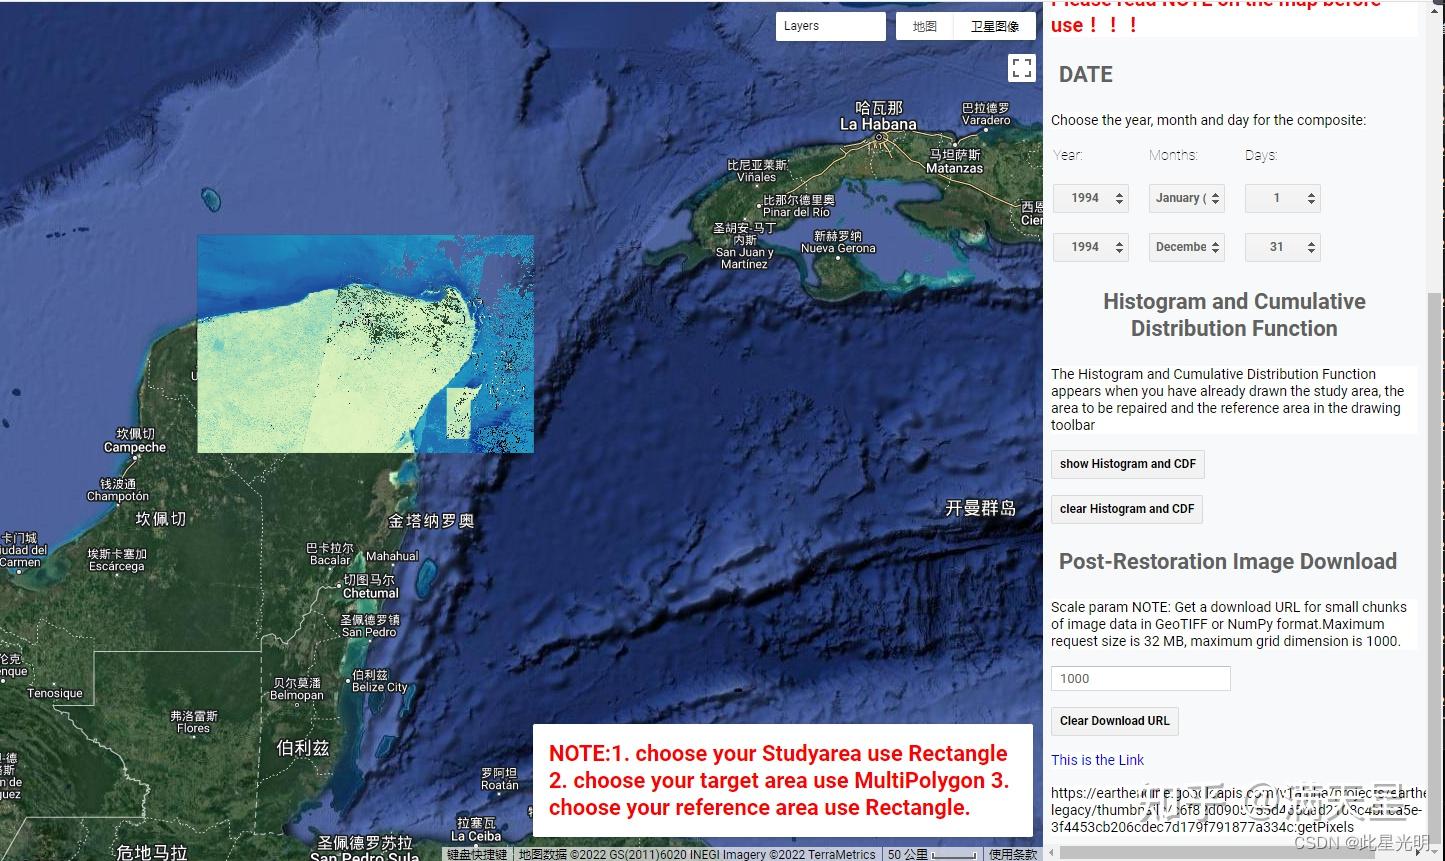Open 使用条款 terms of use link
Screen dimensions: 1445x861
coord(1012,854)
